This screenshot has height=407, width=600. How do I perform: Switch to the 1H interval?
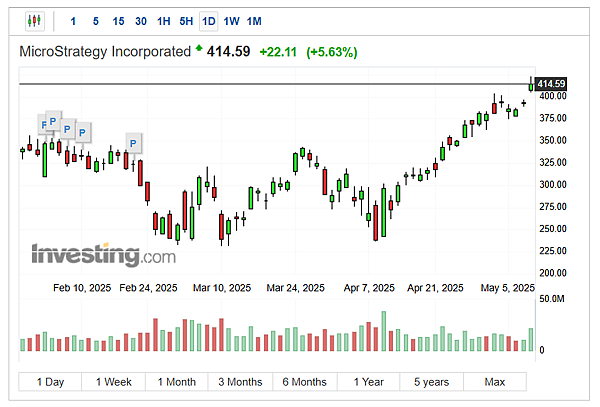(163, 21)
